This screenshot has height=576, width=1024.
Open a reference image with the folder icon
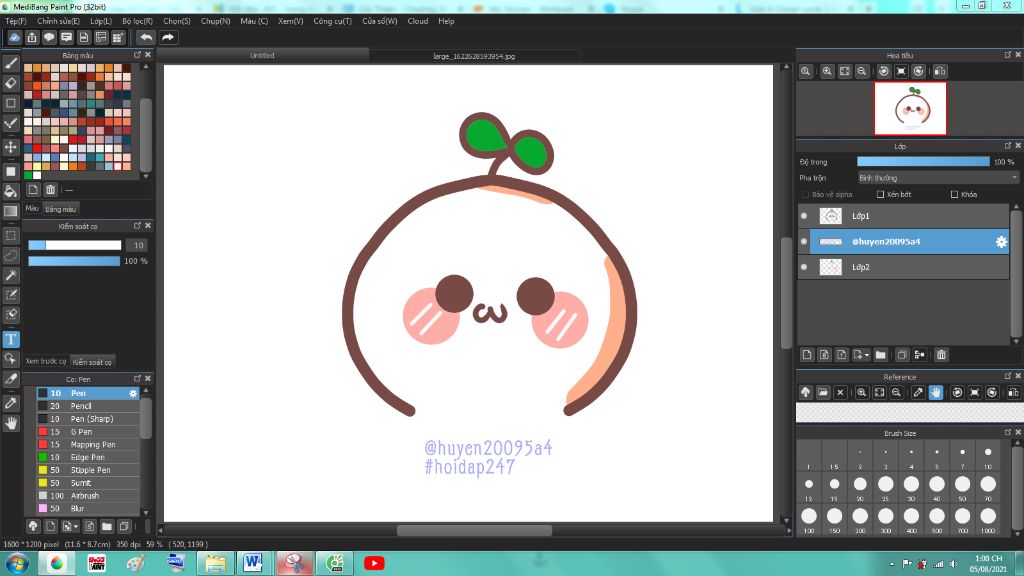(823, 392)
